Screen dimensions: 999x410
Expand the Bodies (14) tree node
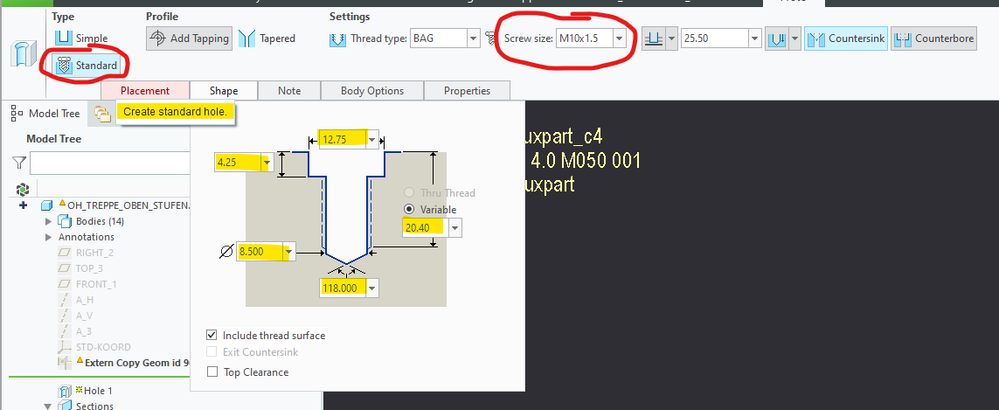pos(48,221)
